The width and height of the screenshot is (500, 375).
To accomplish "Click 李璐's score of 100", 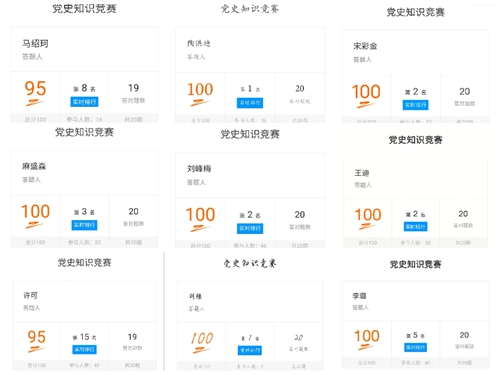I will (367, 336).
